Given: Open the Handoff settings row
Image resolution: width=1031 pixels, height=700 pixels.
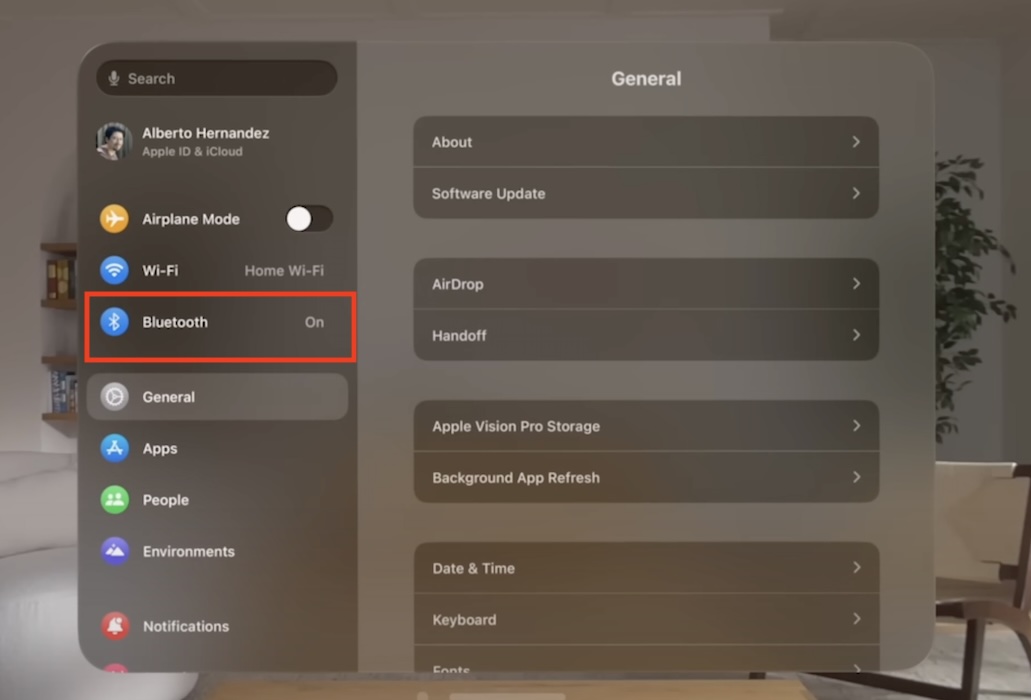Looking at the screenshot, I should pyautogui.click(x=646, y=335).
